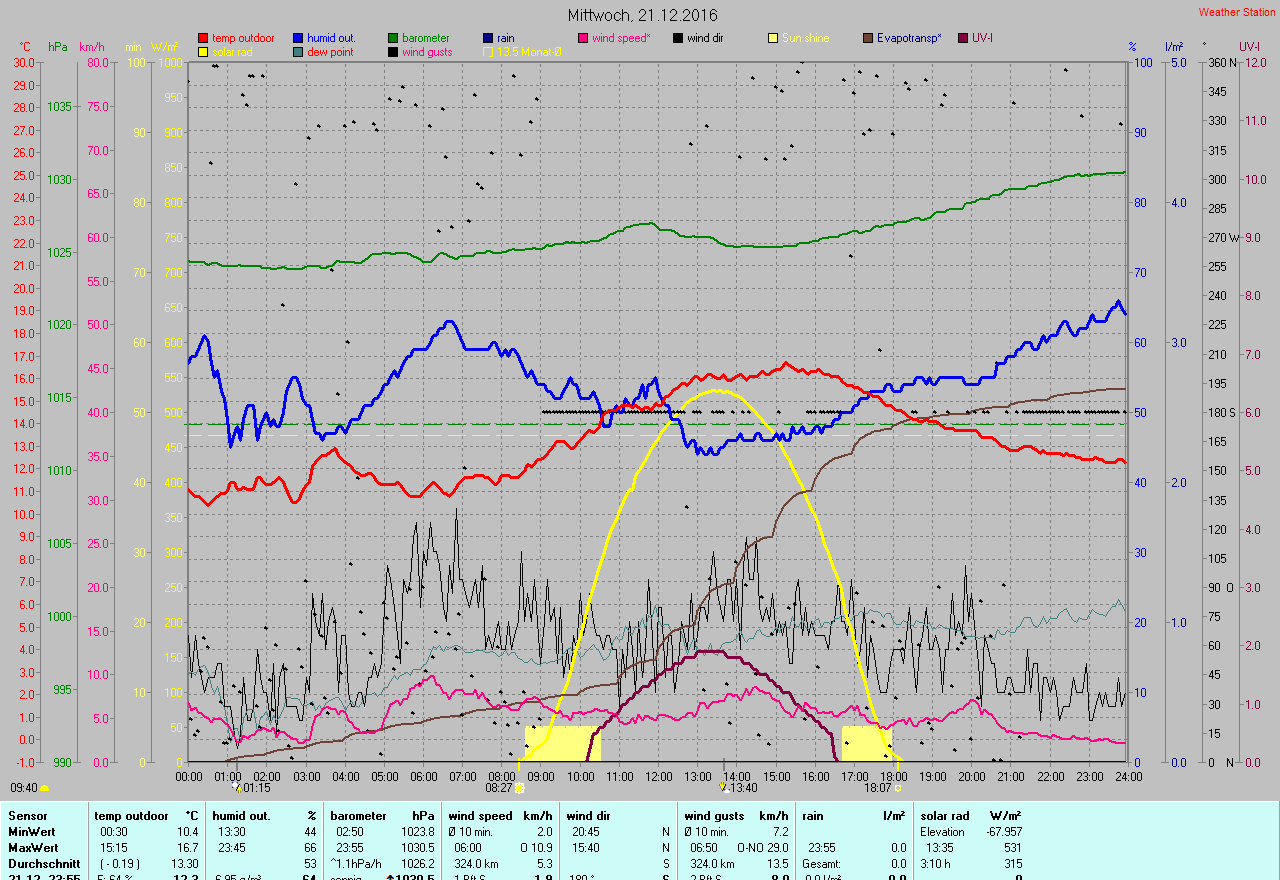Click the 'Gesamt:' rain label
Viewport: 1280px width, 880px height.
click(822, 864)
